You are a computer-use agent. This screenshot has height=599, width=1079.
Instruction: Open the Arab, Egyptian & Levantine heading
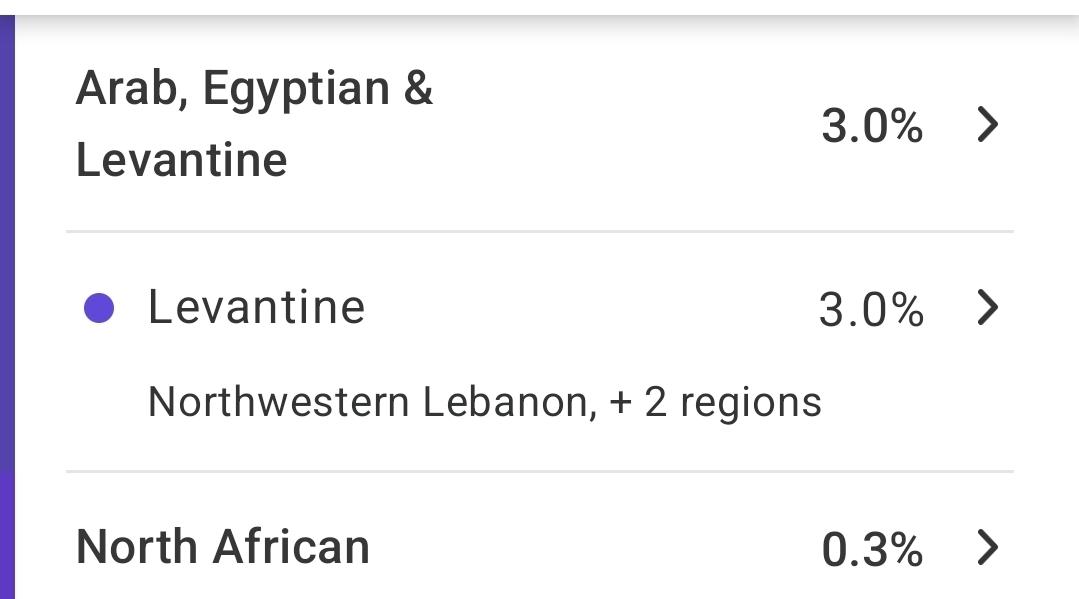click(x=254, y=124)
